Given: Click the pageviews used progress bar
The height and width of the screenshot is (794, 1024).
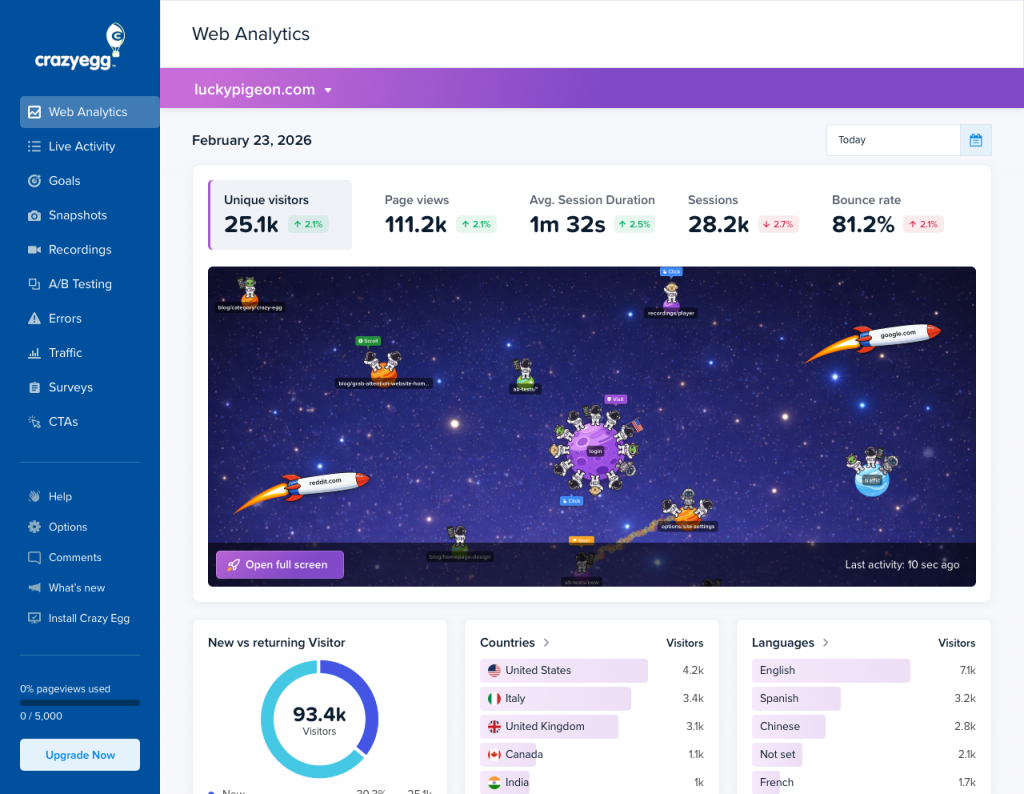Looking at the screenshot, I should click(x=80, y=703).
